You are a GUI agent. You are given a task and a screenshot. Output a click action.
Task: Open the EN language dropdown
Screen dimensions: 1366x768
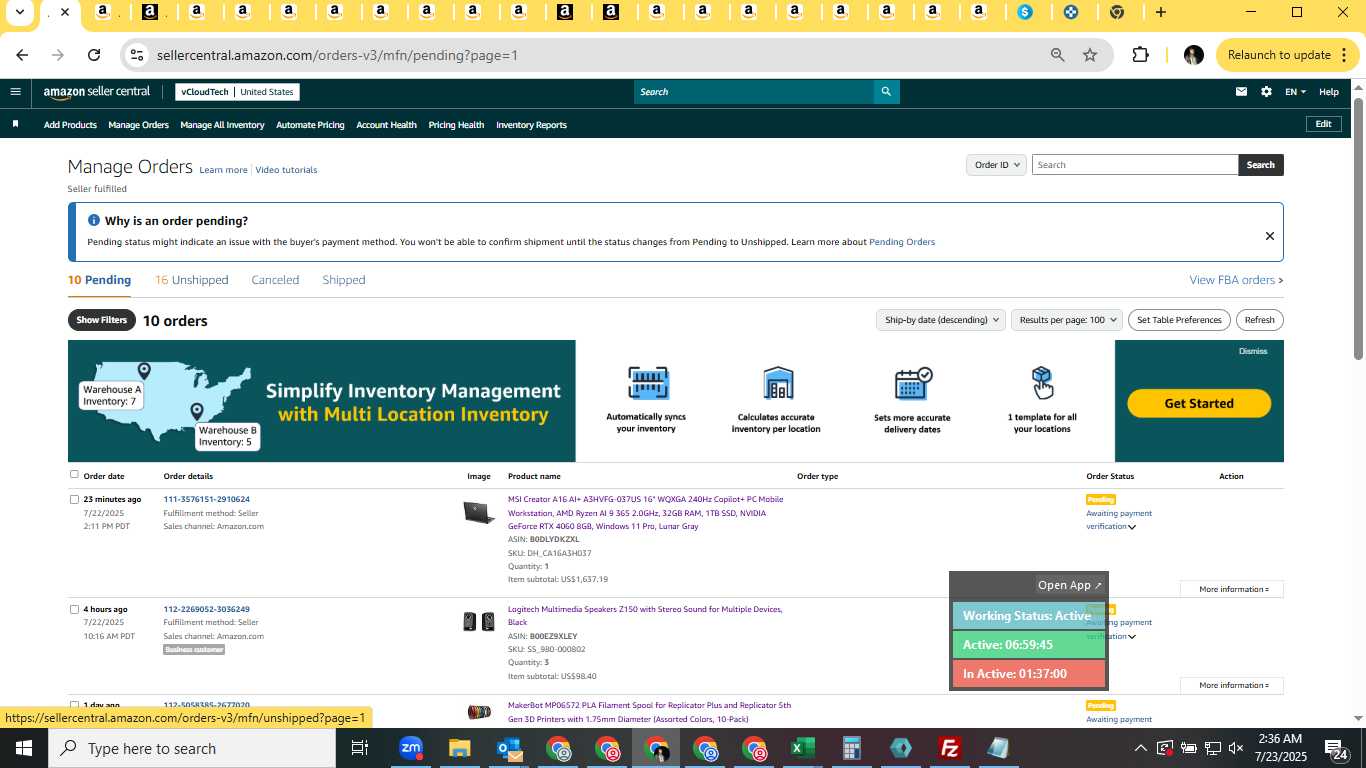[1295, 92]
